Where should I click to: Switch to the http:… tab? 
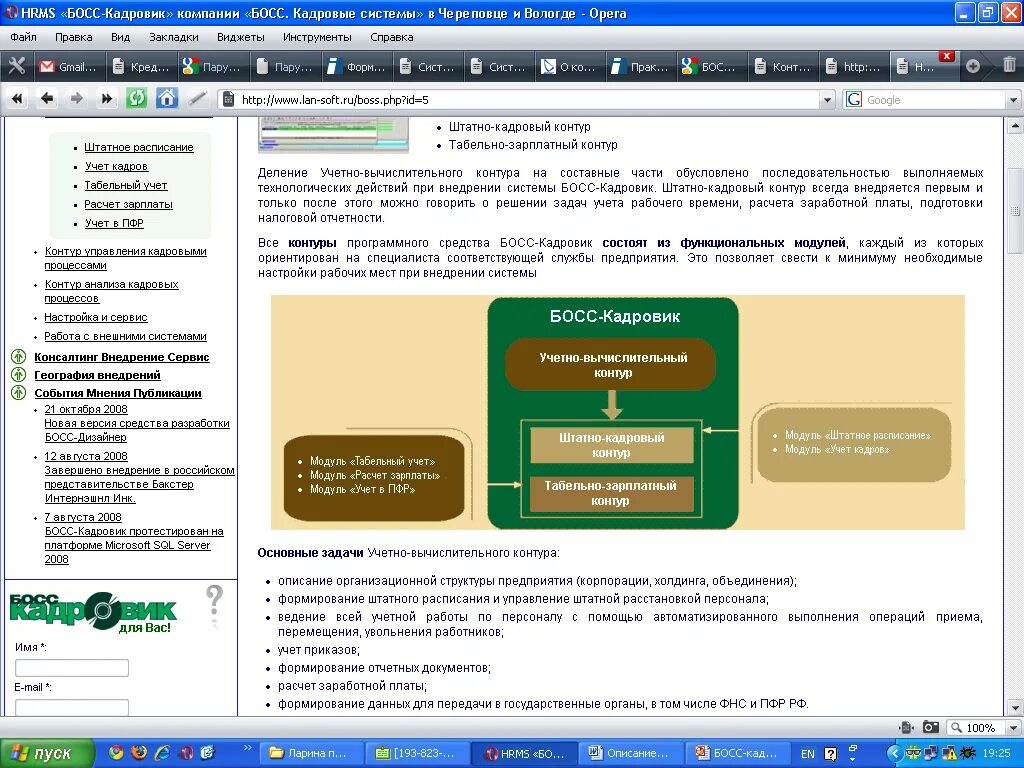click(854, 67)
